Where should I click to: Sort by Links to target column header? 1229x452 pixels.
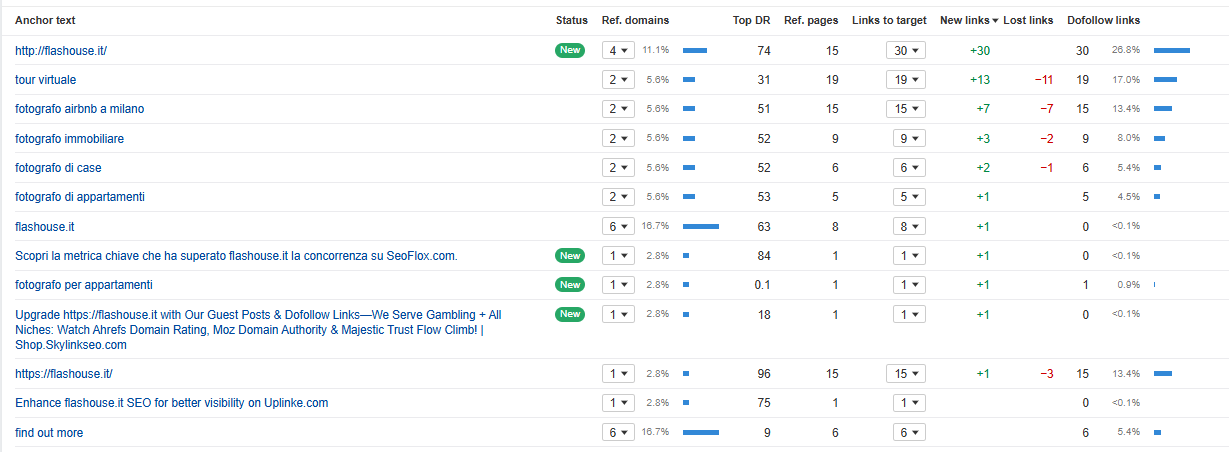coord(889,20)
